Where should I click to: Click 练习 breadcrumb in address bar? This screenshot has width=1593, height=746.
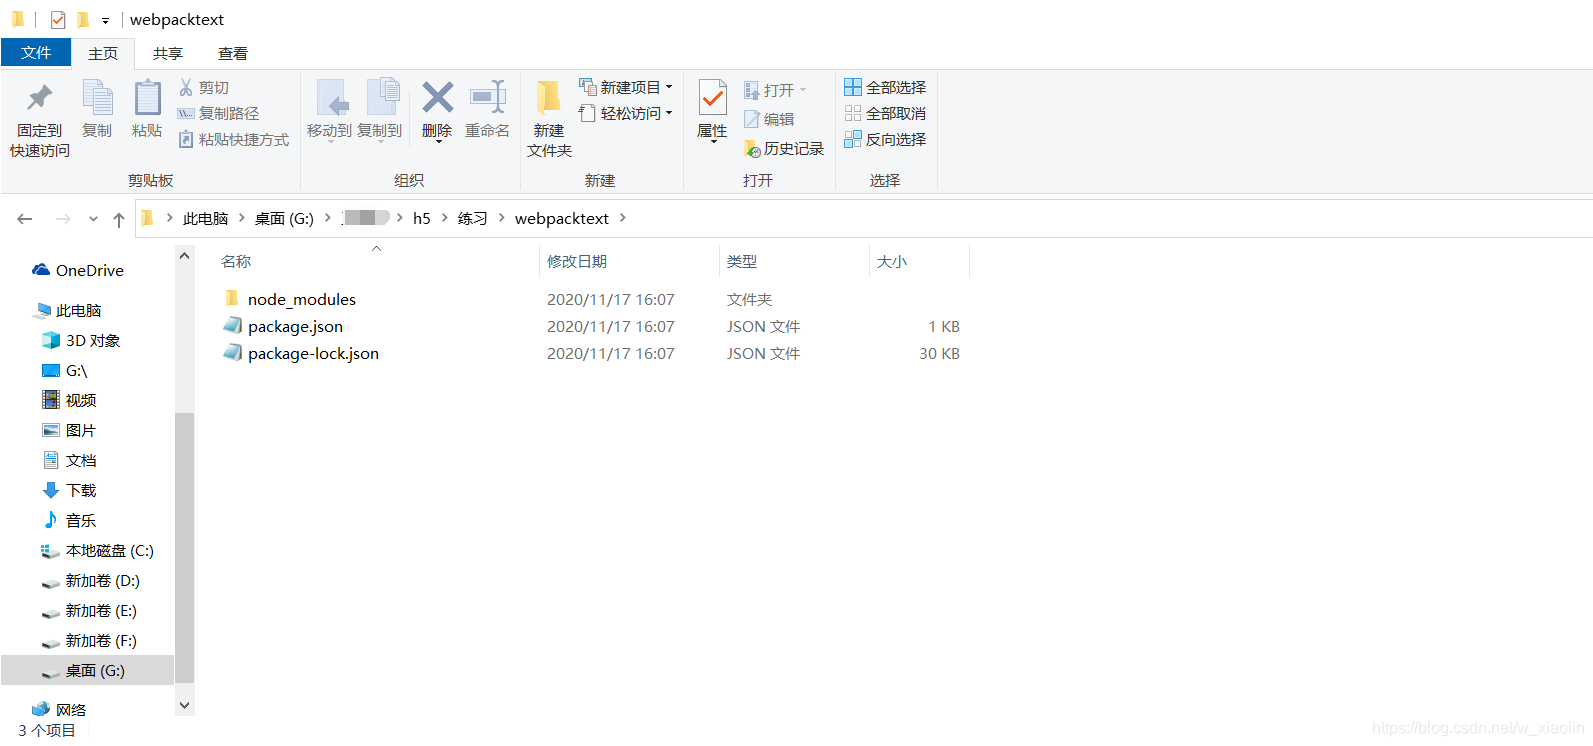point(472,218)
